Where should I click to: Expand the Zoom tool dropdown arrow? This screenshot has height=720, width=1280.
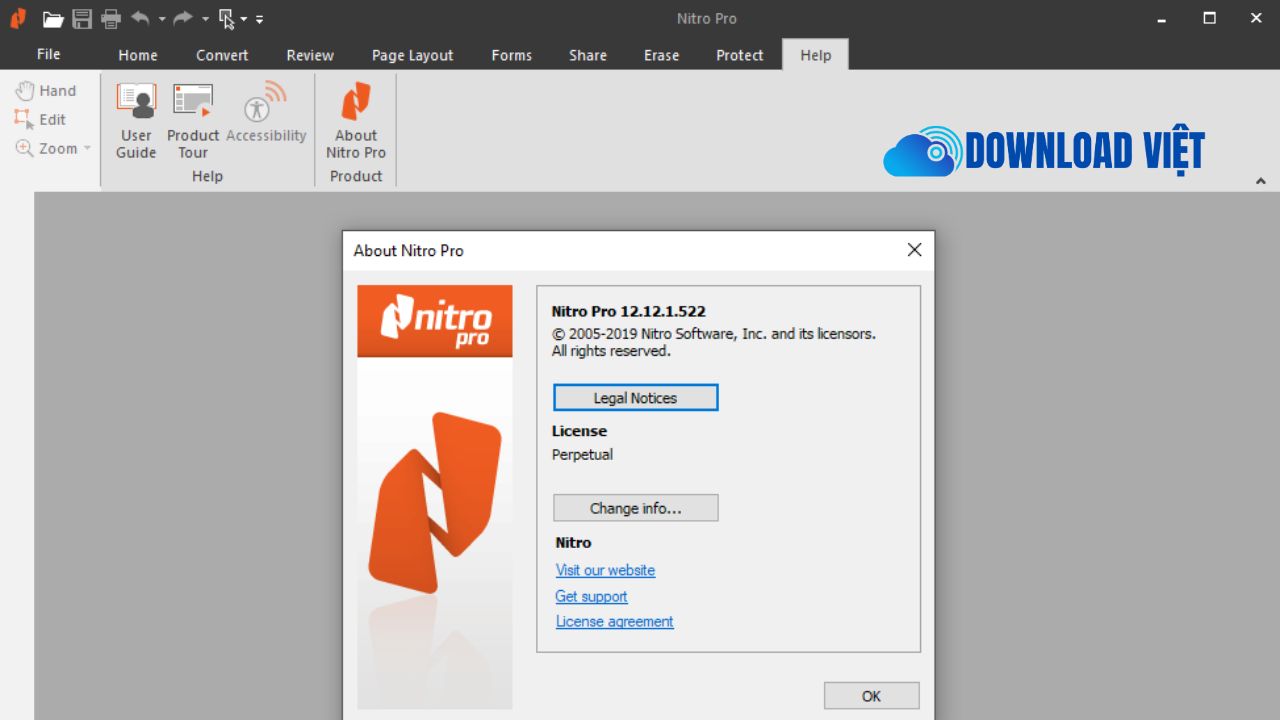pyautogui.click(x=87, y=148)
